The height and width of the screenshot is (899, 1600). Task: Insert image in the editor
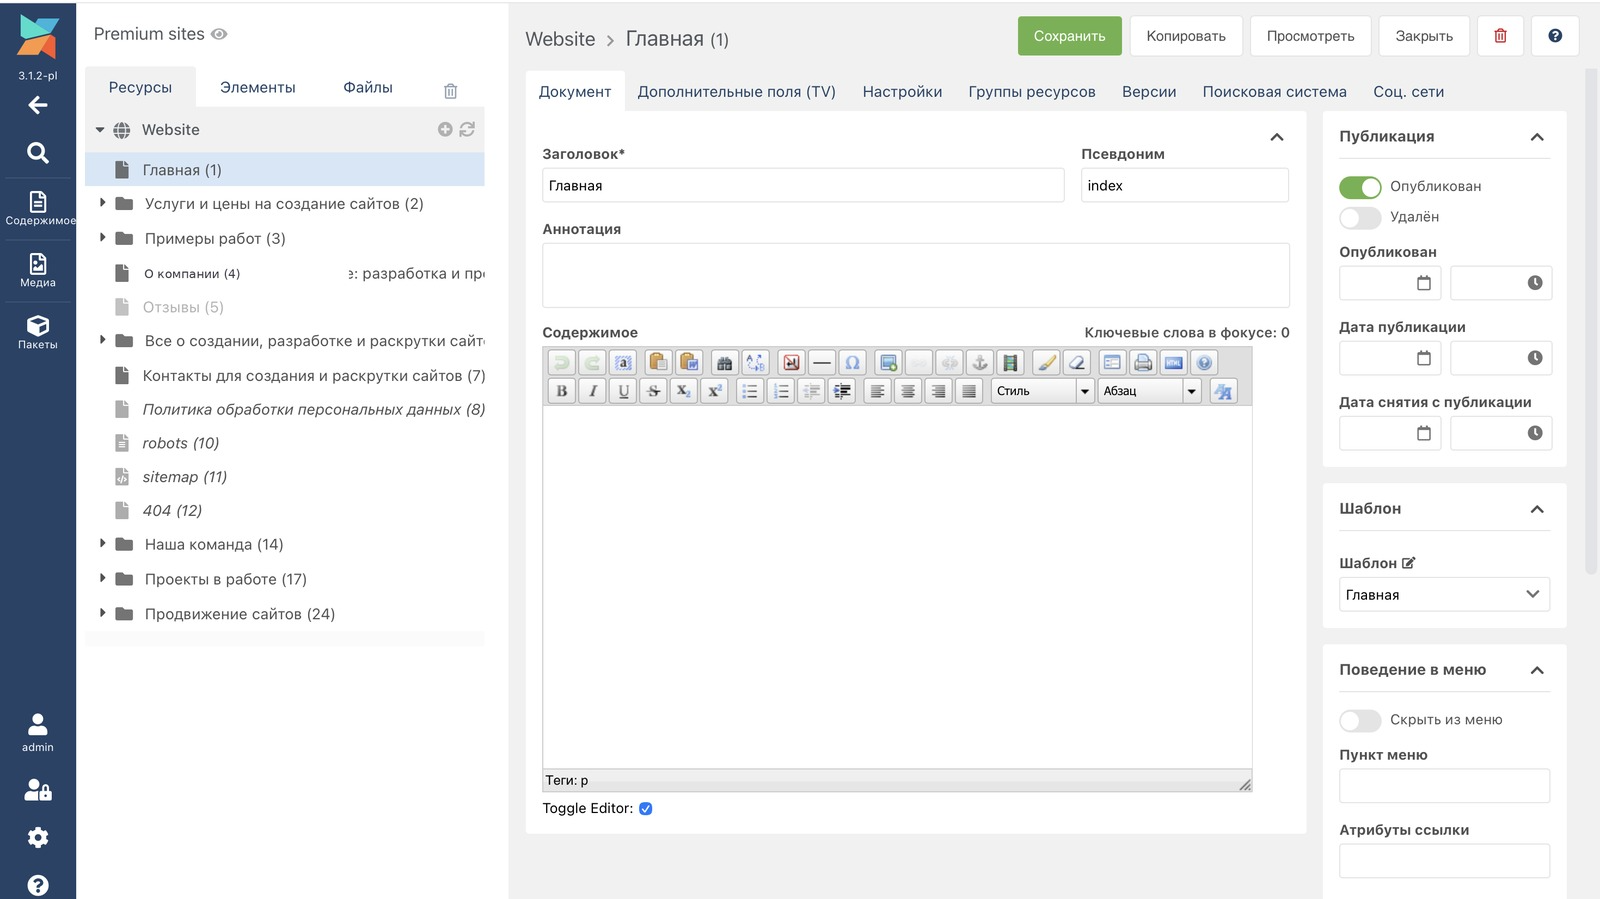coord(888,363)
